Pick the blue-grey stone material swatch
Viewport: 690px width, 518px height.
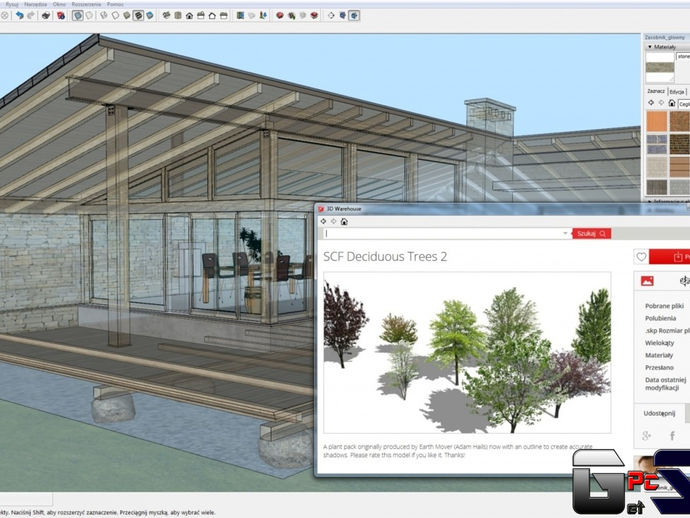point(657,144)
